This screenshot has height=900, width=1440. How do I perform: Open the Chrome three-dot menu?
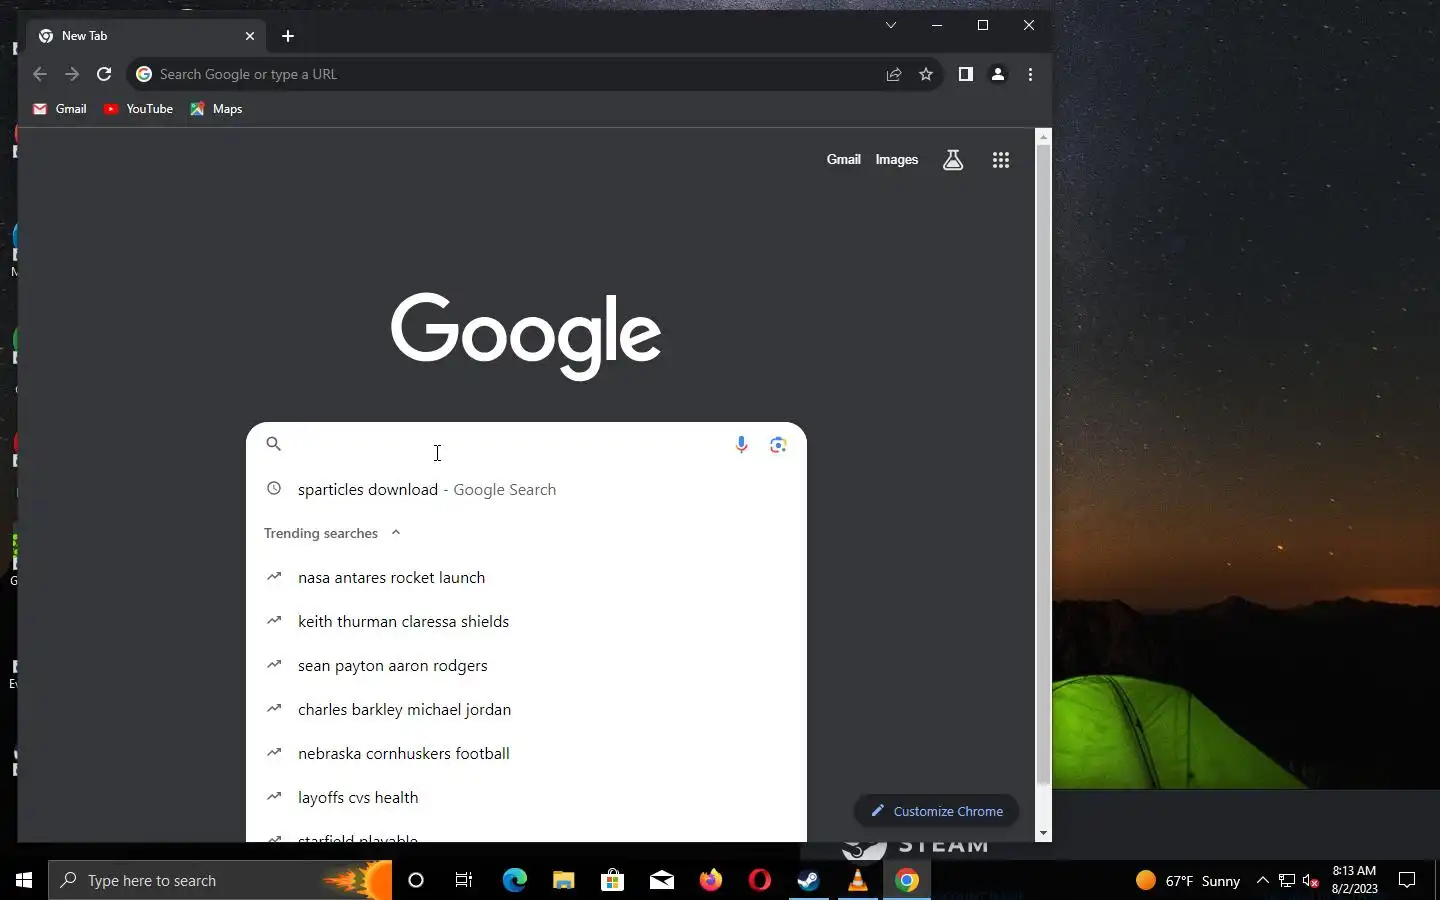pyautogui.click(x=1030, y=74)
